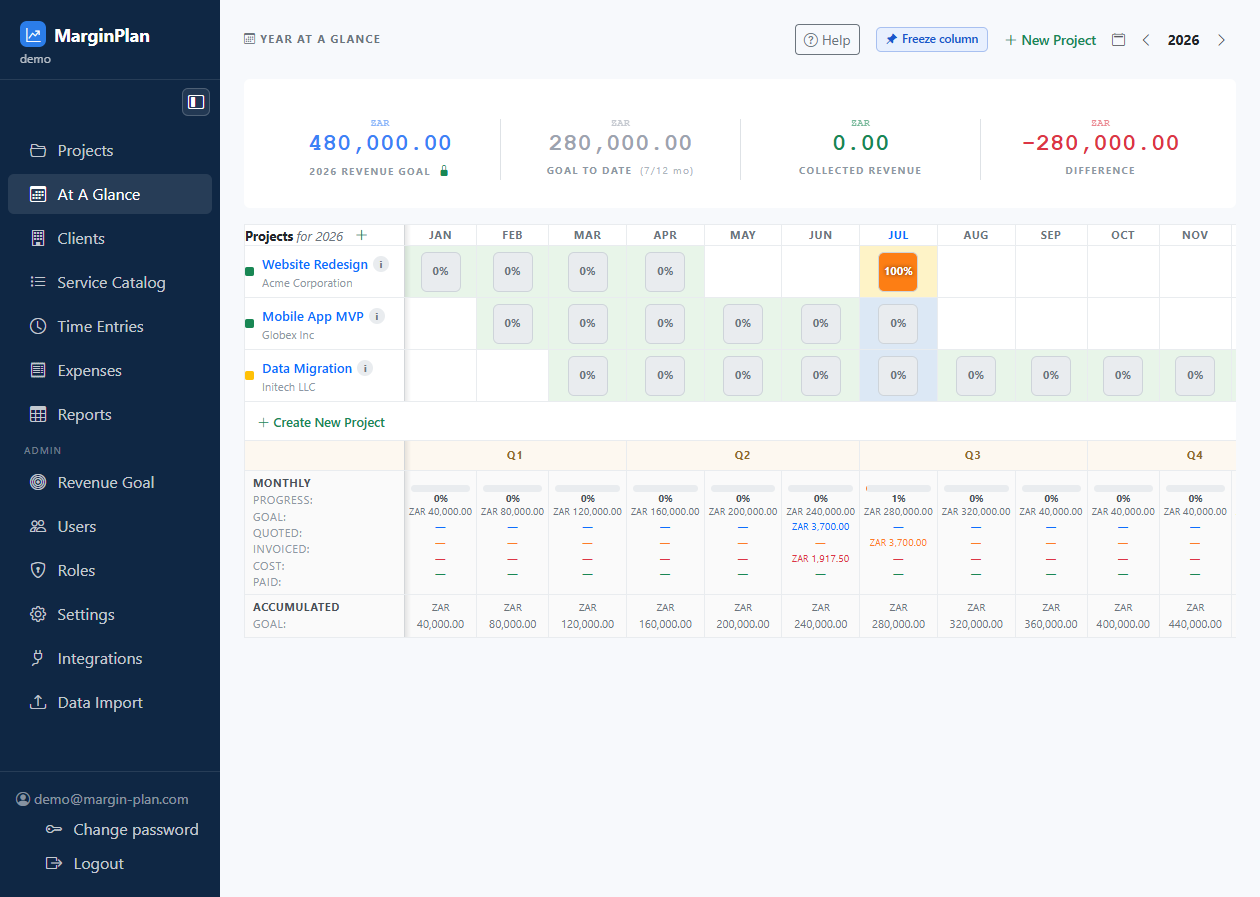Click Create New Project below the grid

[x=321, y=423]
